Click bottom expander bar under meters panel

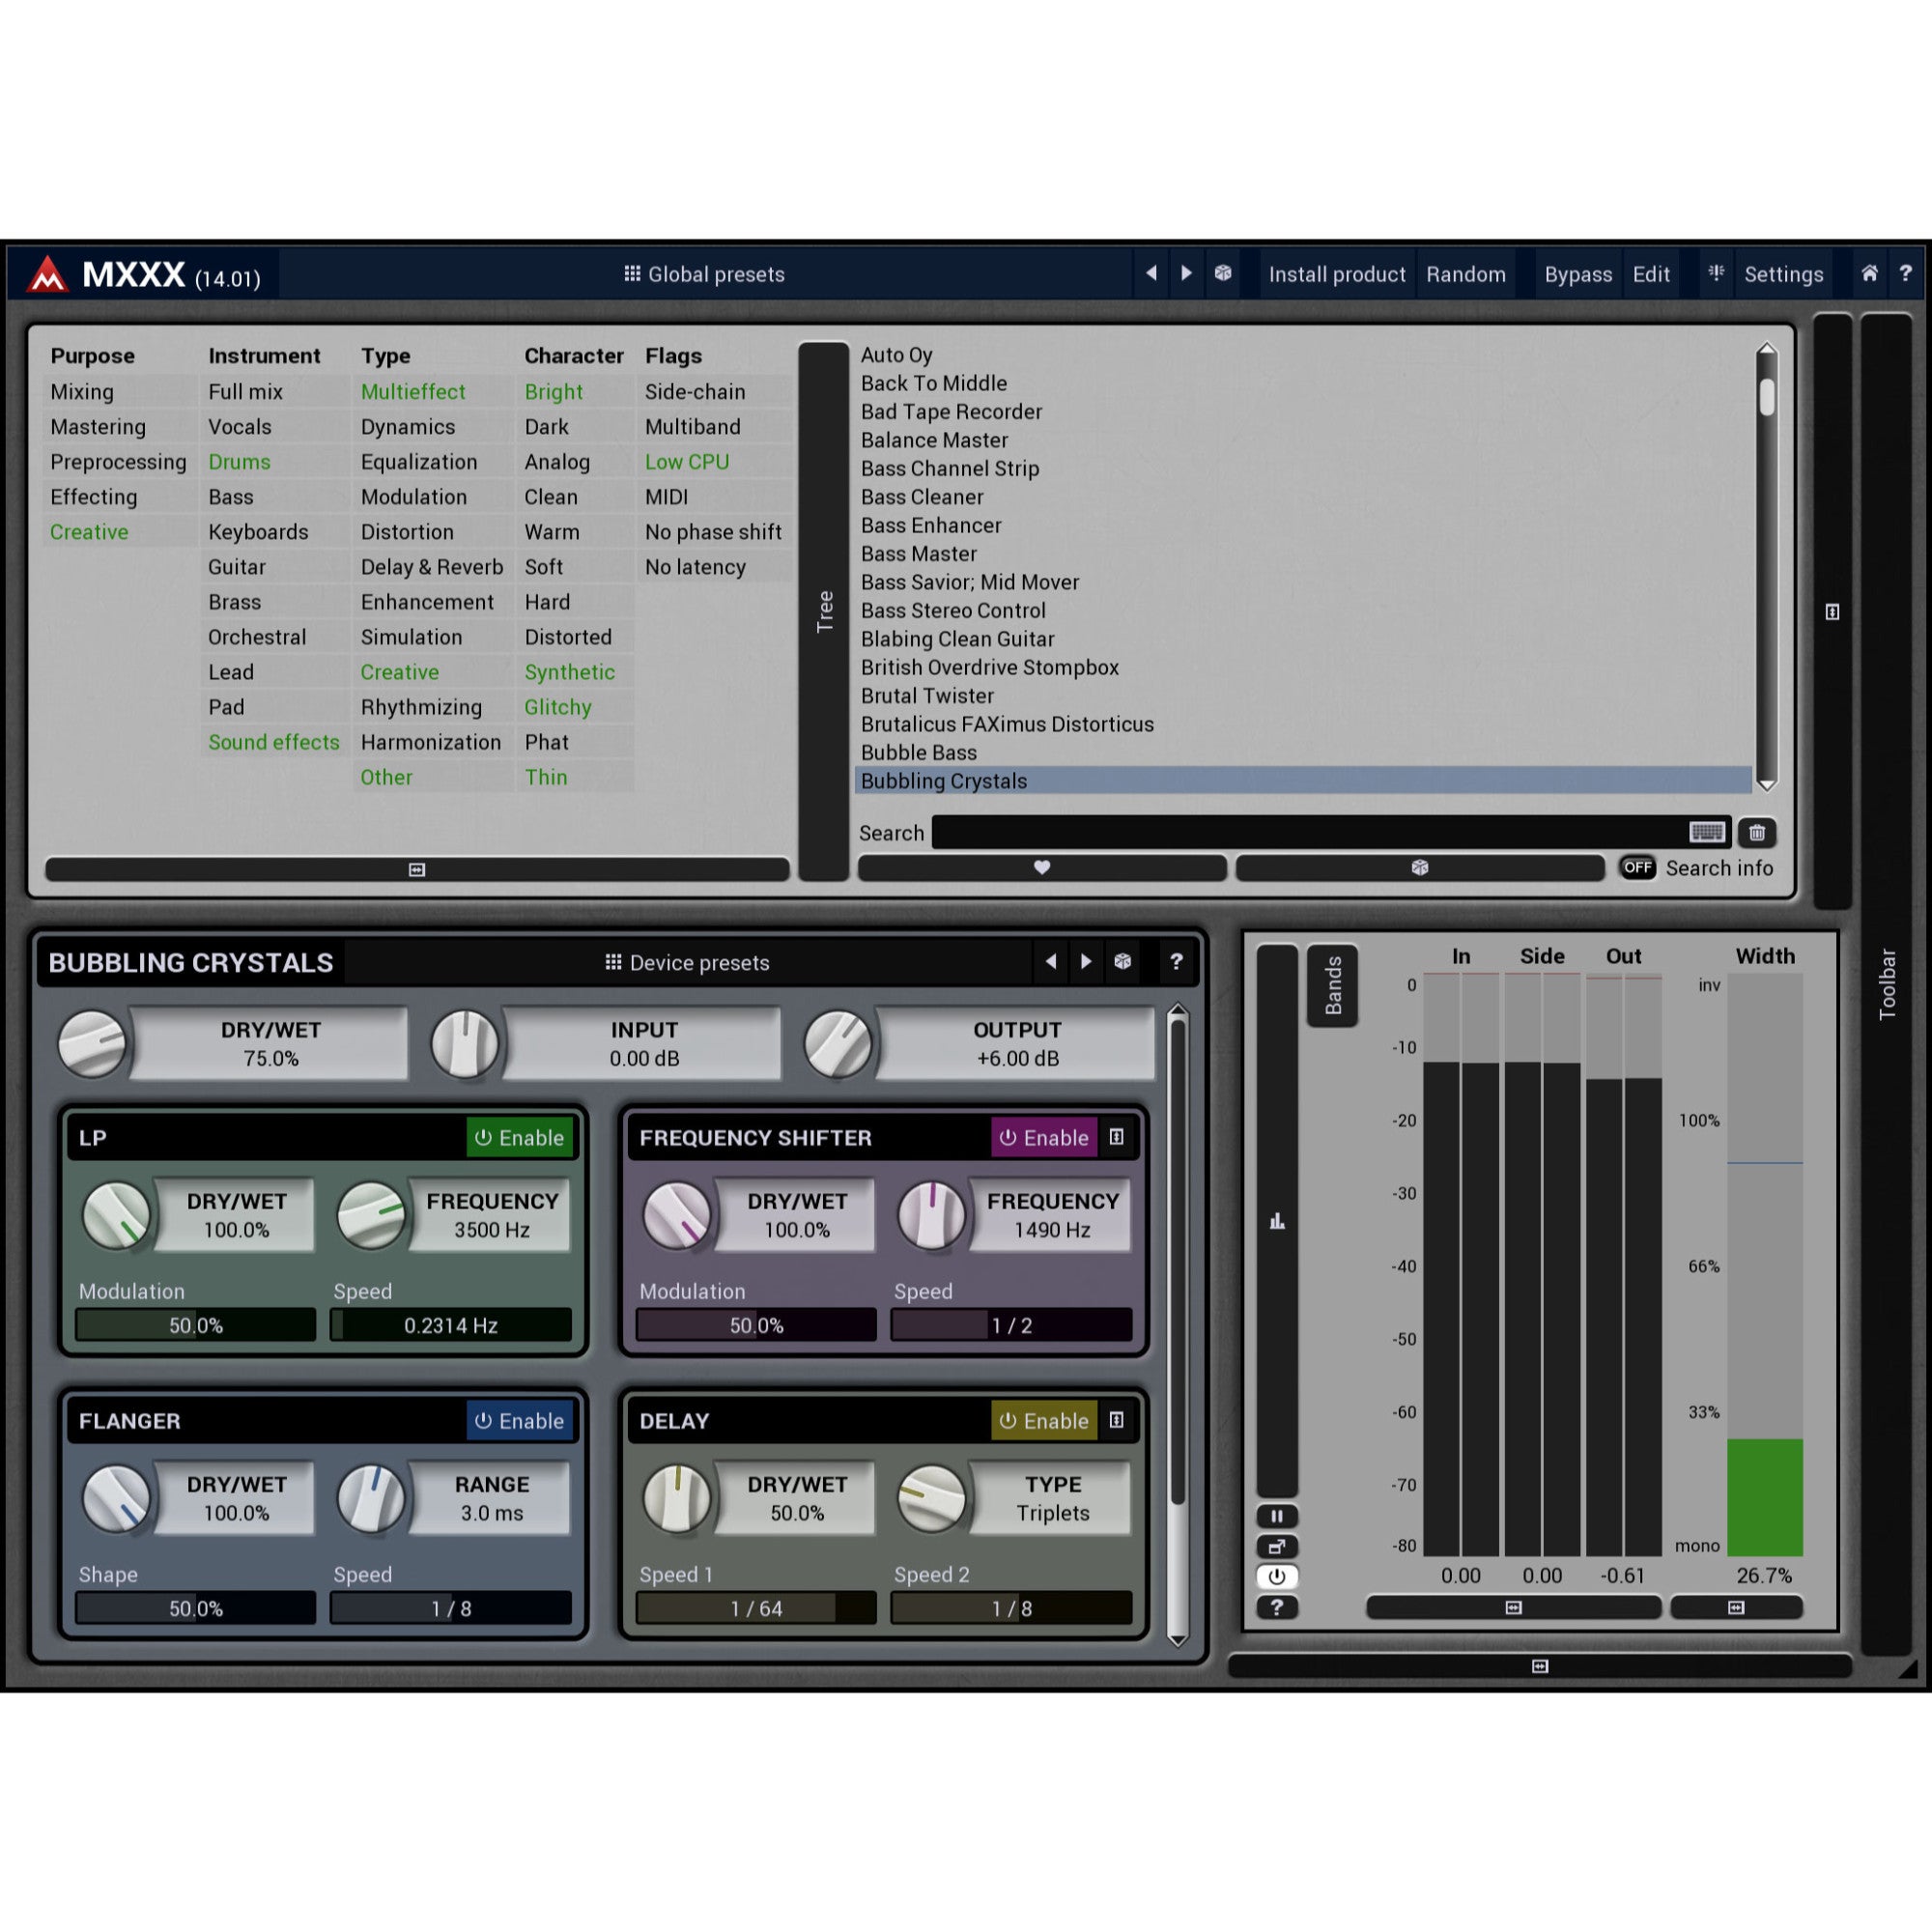1540,1666
